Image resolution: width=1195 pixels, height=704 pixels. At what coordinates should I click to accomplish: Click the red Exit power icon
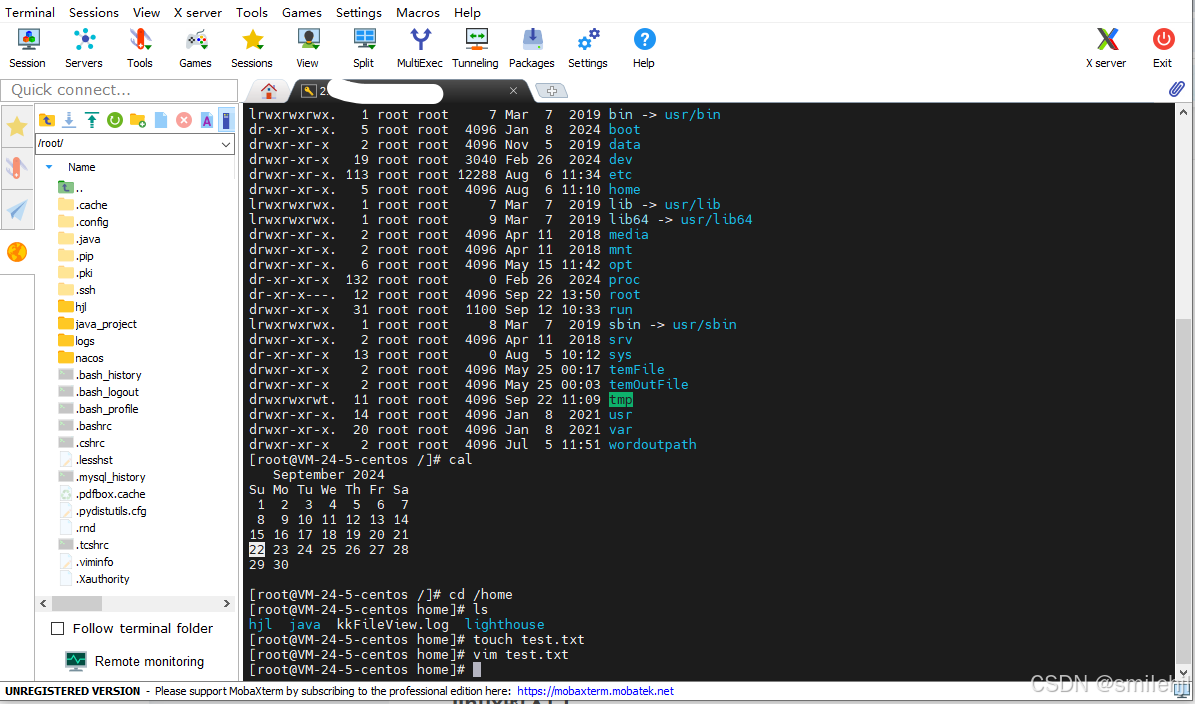coord(1163,49)
